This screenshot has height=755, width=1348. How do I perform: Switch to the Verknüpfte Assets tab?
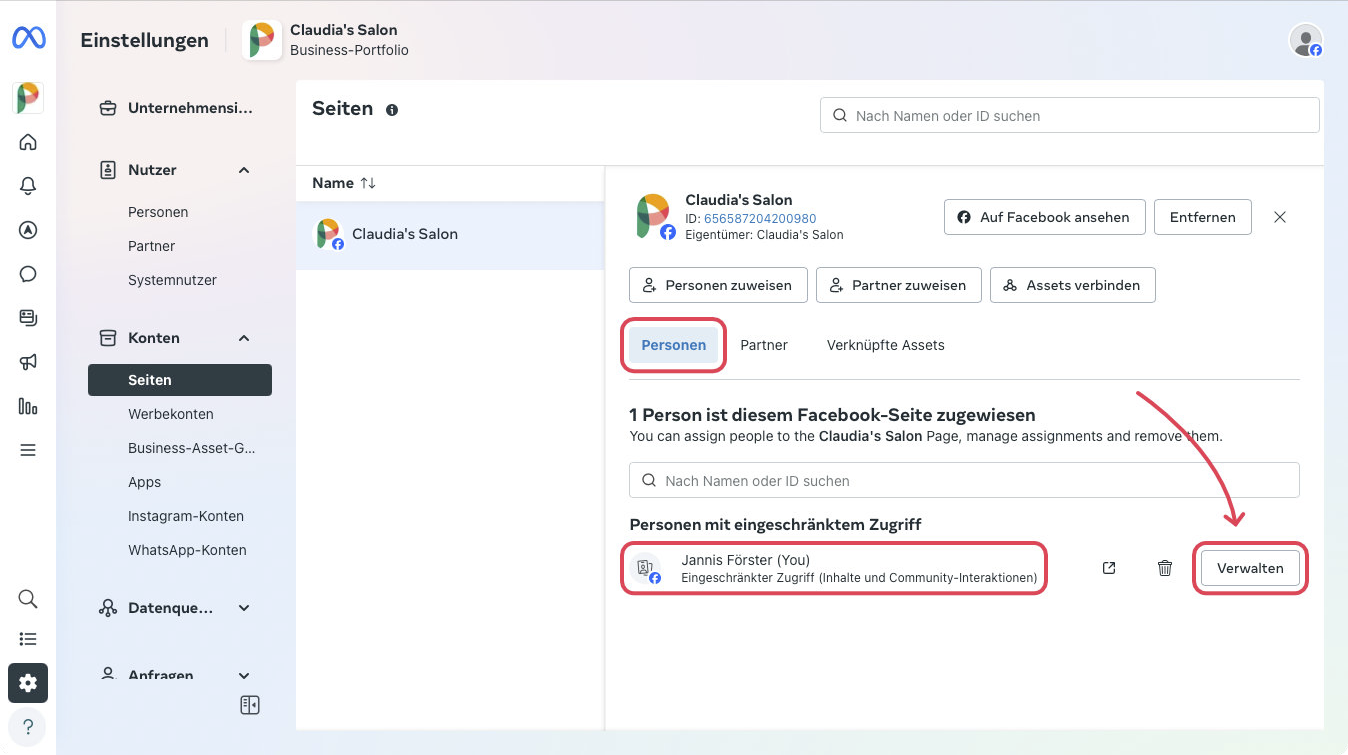[885, 345]
